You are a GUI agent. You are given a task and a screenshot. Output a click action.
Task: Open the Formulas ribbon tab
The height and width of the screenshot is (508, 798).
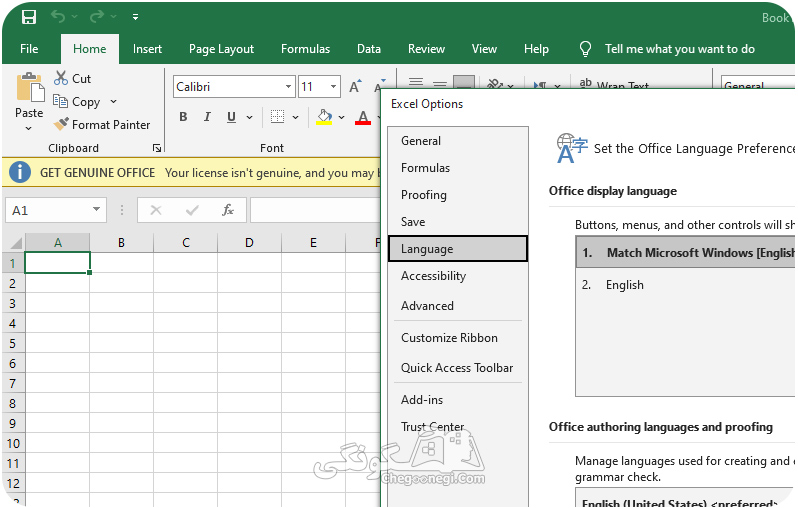point(305,49)
